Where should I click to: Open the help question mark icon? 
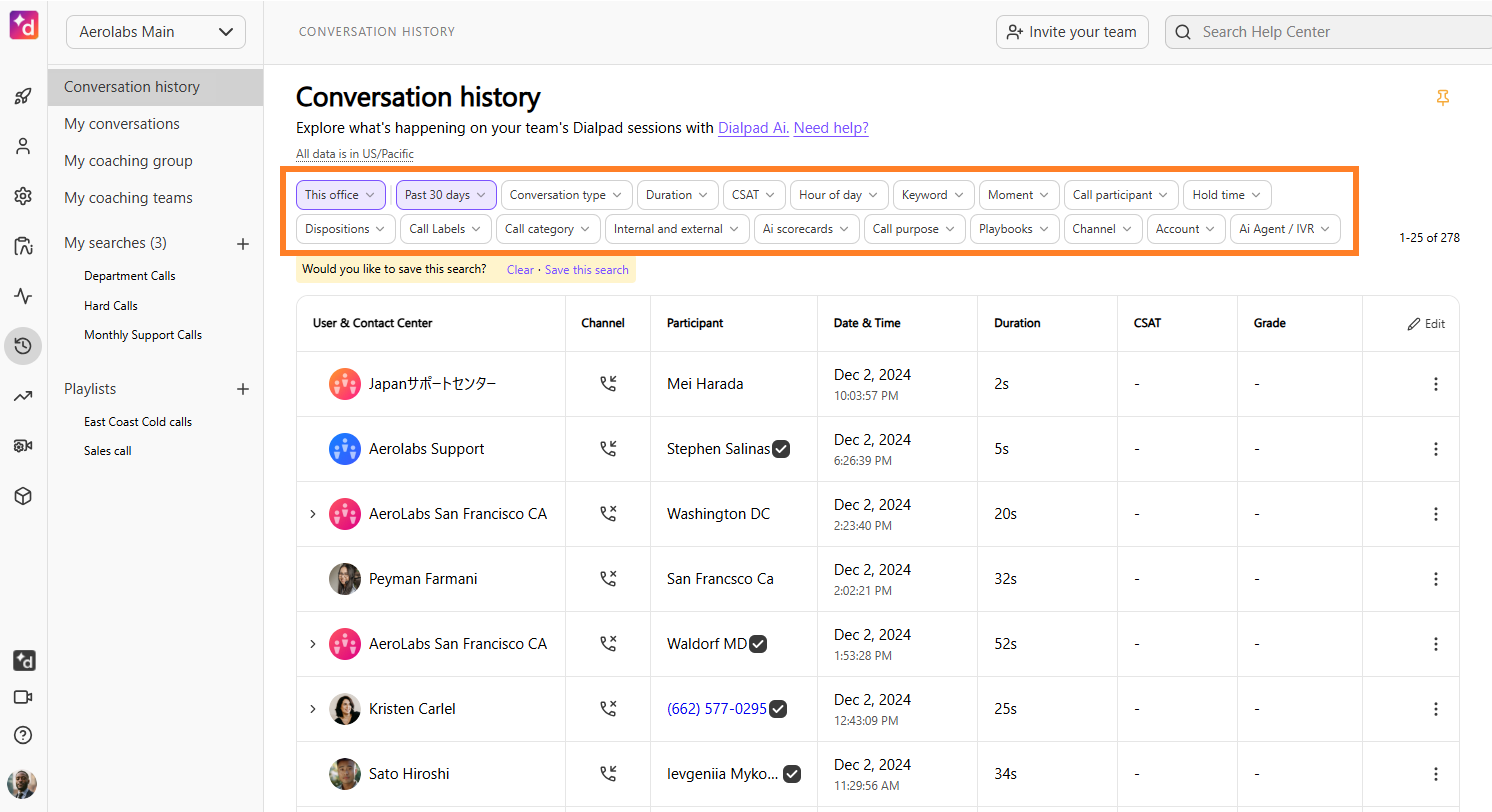click(x=23, y=735)
